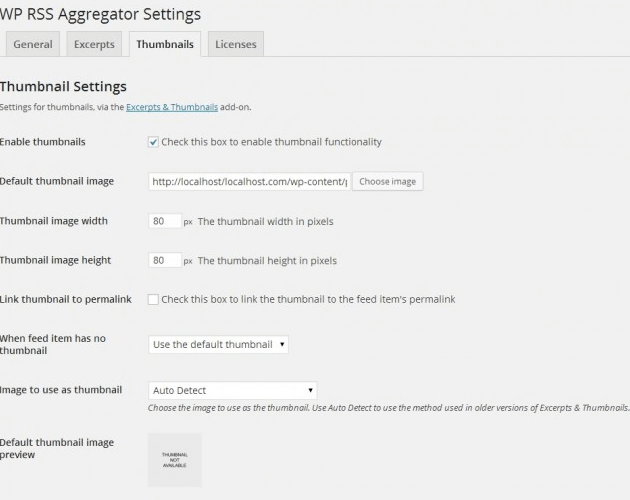Switch to the General tab
Viewport: 630px width, 500px height.
33,44
